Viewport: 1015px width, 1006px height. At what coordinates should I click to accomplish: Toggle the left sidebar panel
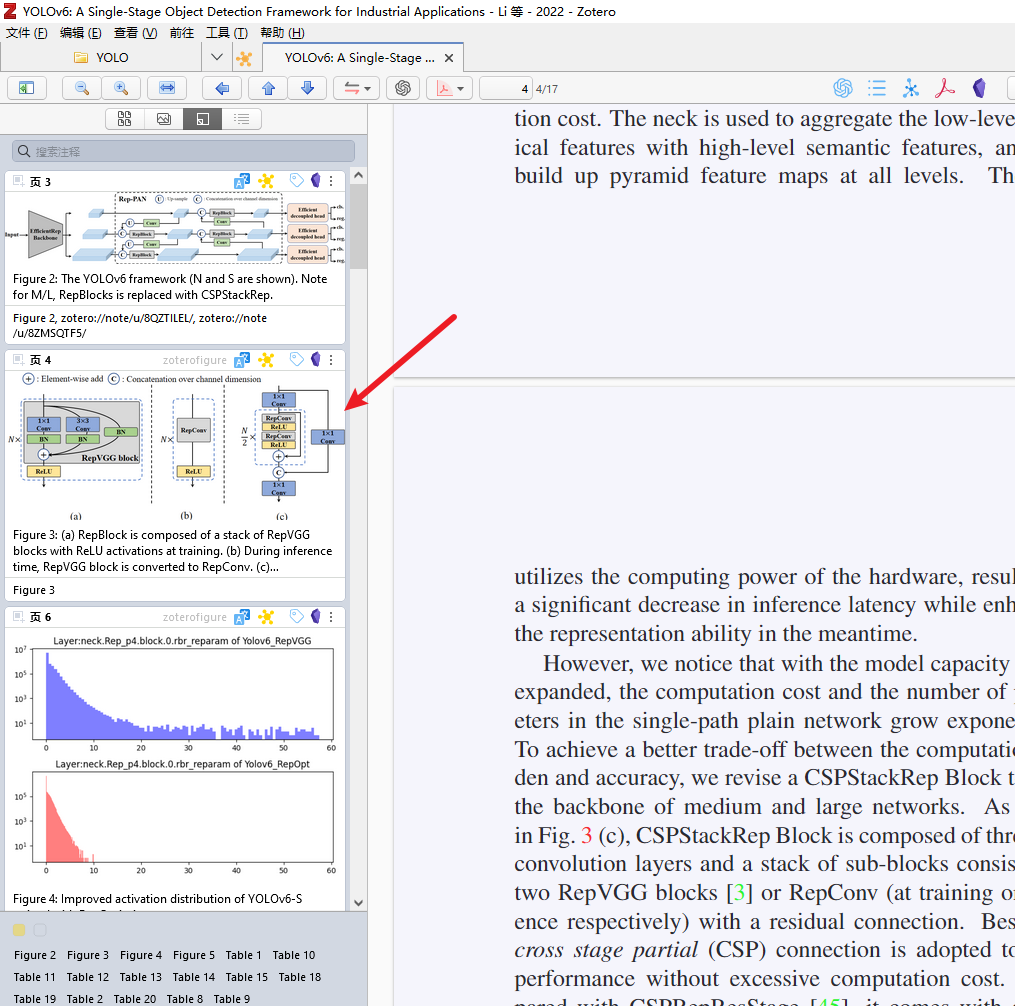pos(26,88)
